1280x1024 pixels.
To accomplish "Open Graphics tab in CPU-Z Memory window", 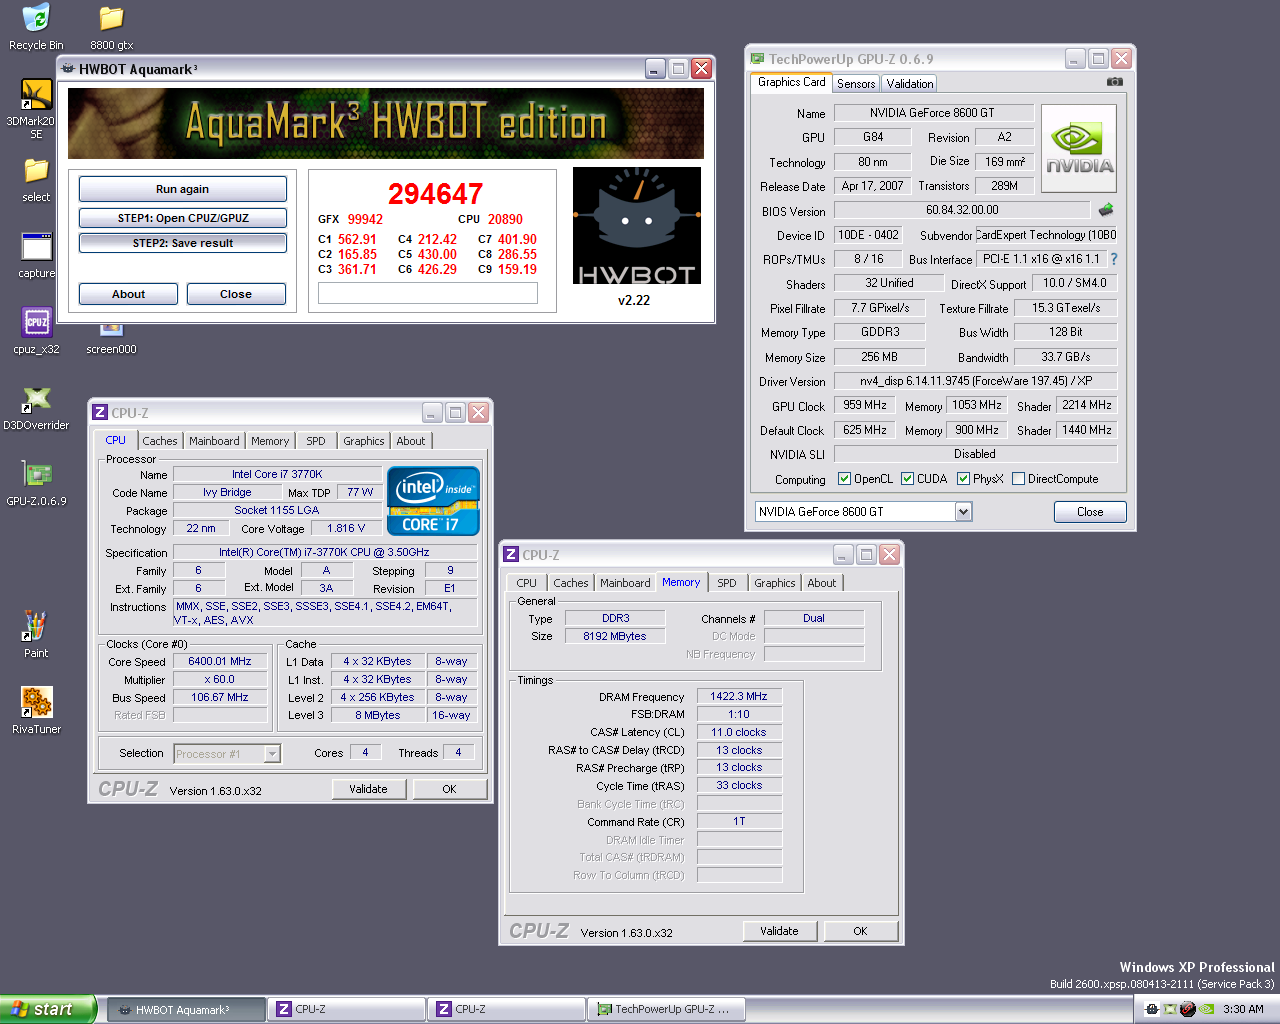I will click(774, 583).
